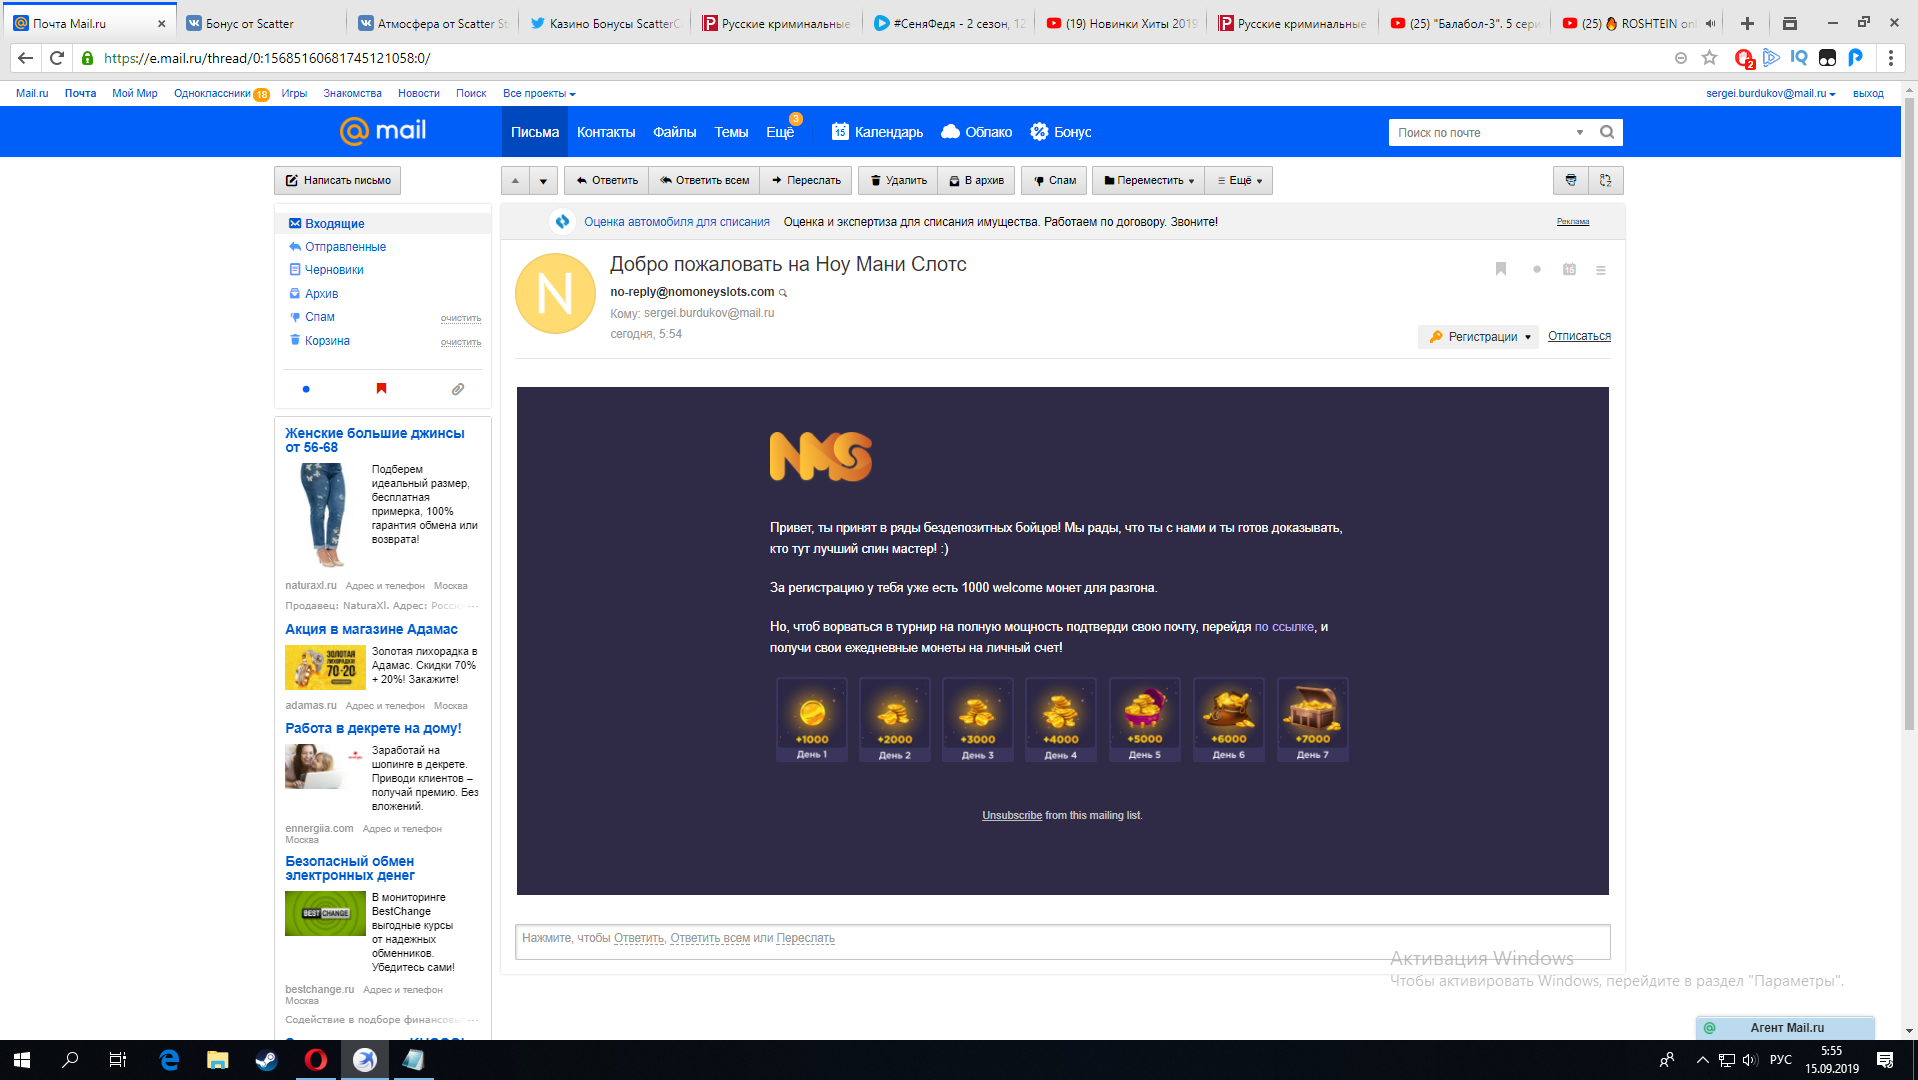Toggle the flag bookmark on this email
The height and width of the screenshot is (1080, 1918).
point(1500,269)
